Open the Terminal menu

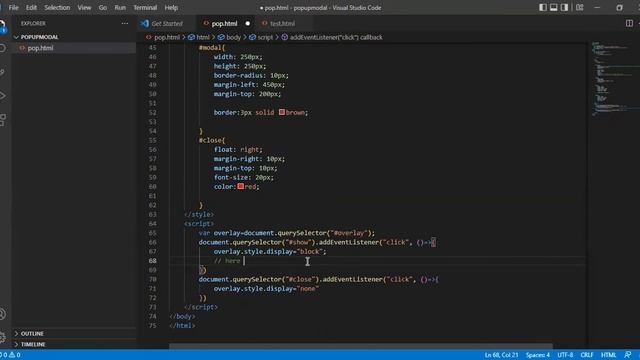(x=145, y=7)
